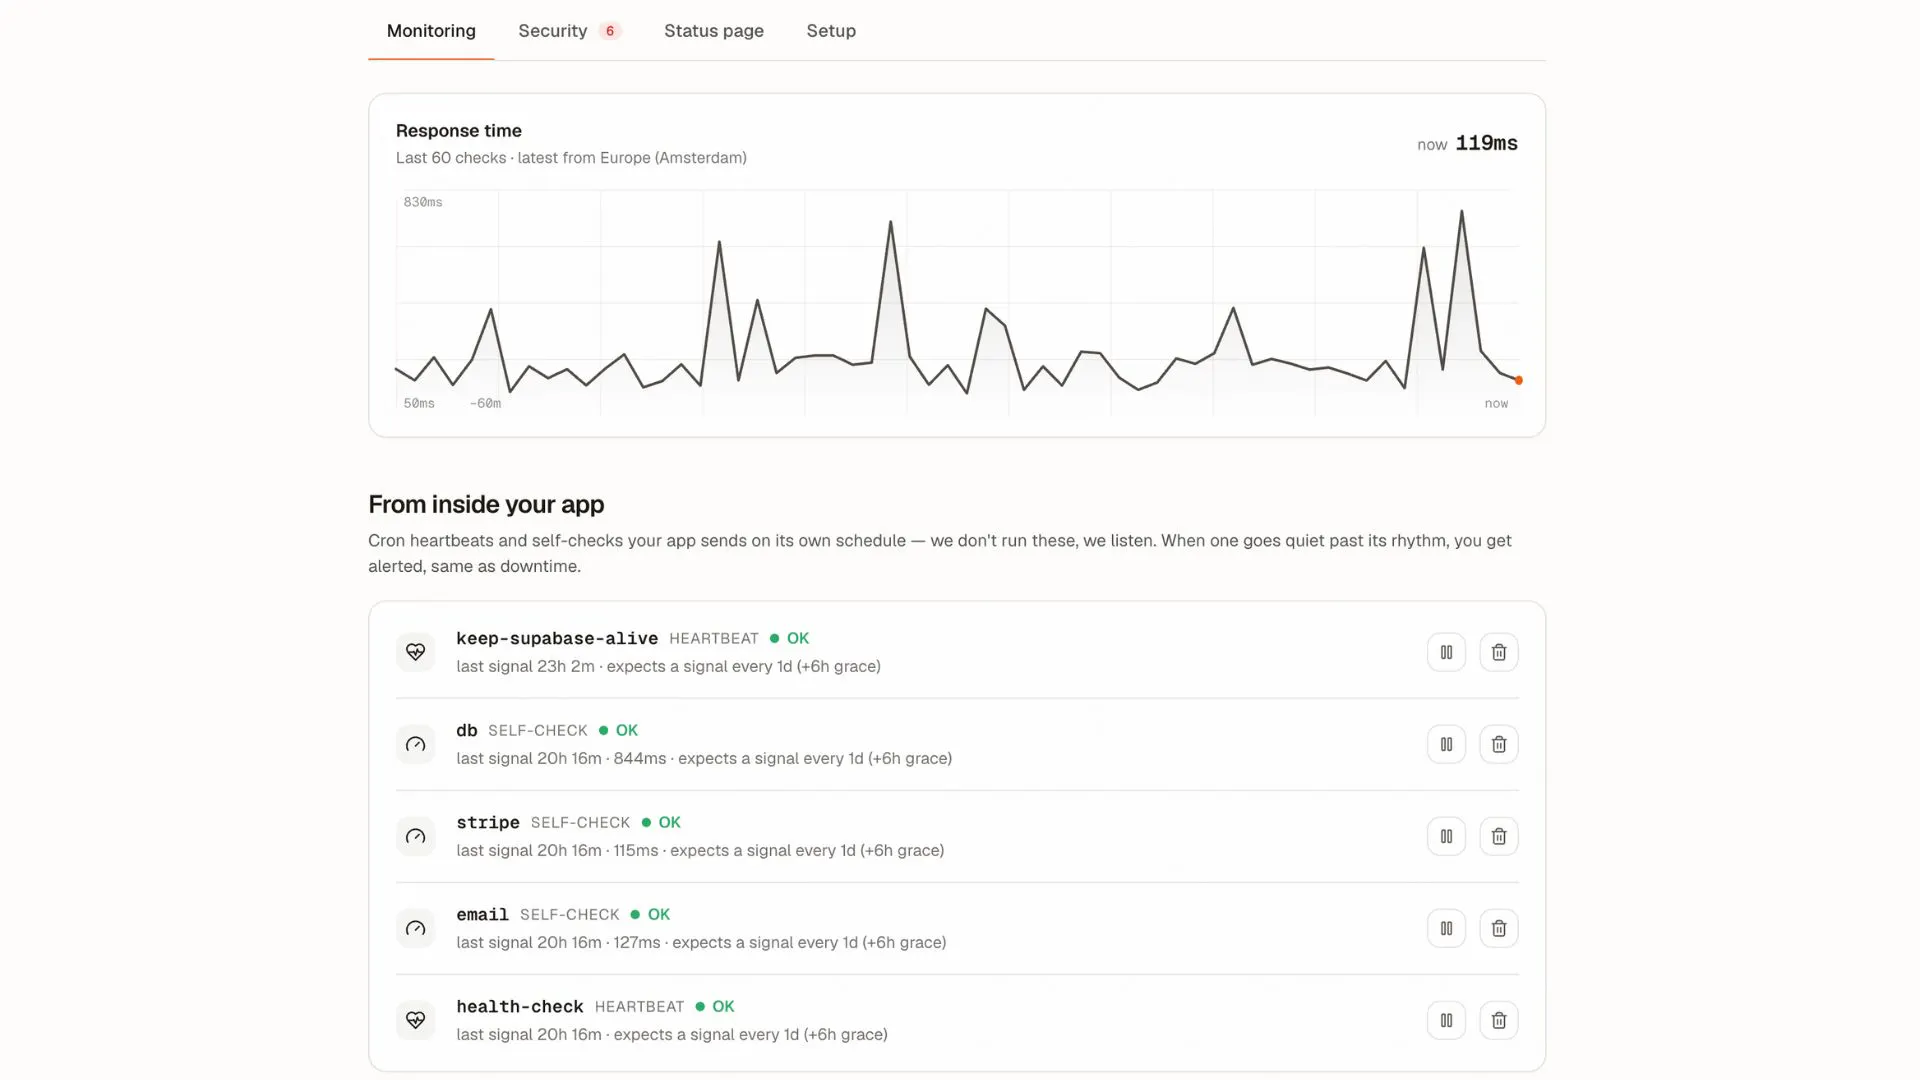
Task: Click the OK status of db
Action: pyautogui.click(x=618, y=730)
